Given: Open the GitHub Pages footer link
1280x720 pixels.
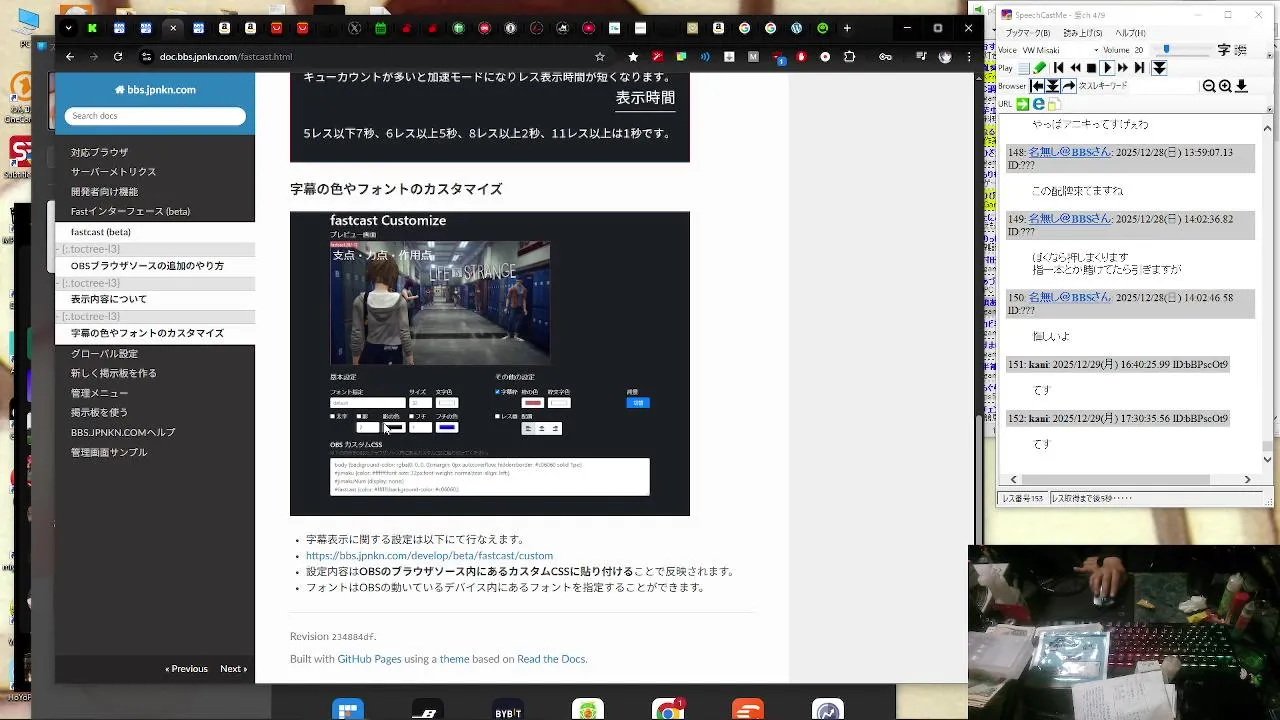Looking at the screenshot, I should 369,660.
